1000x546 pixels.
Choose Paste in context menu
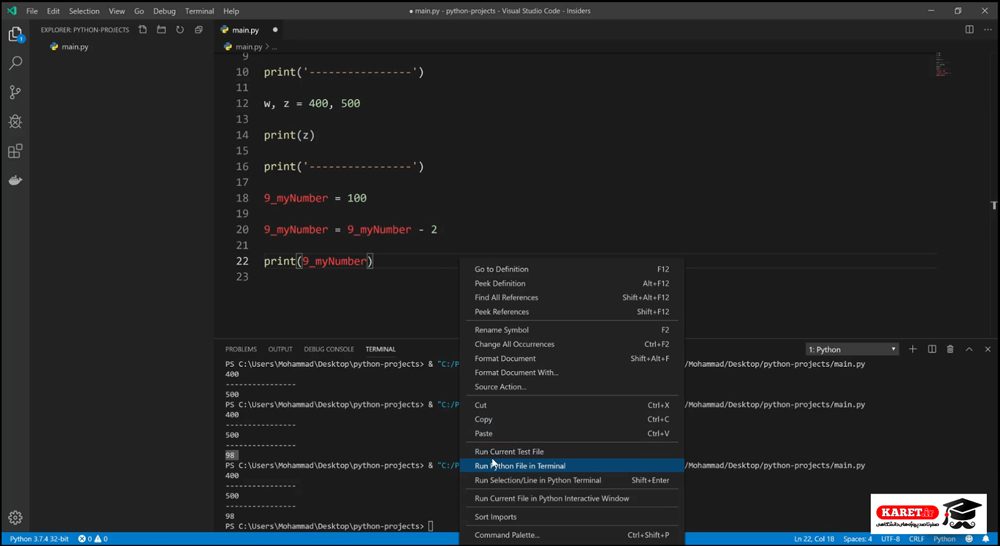(x=571, y=433)
